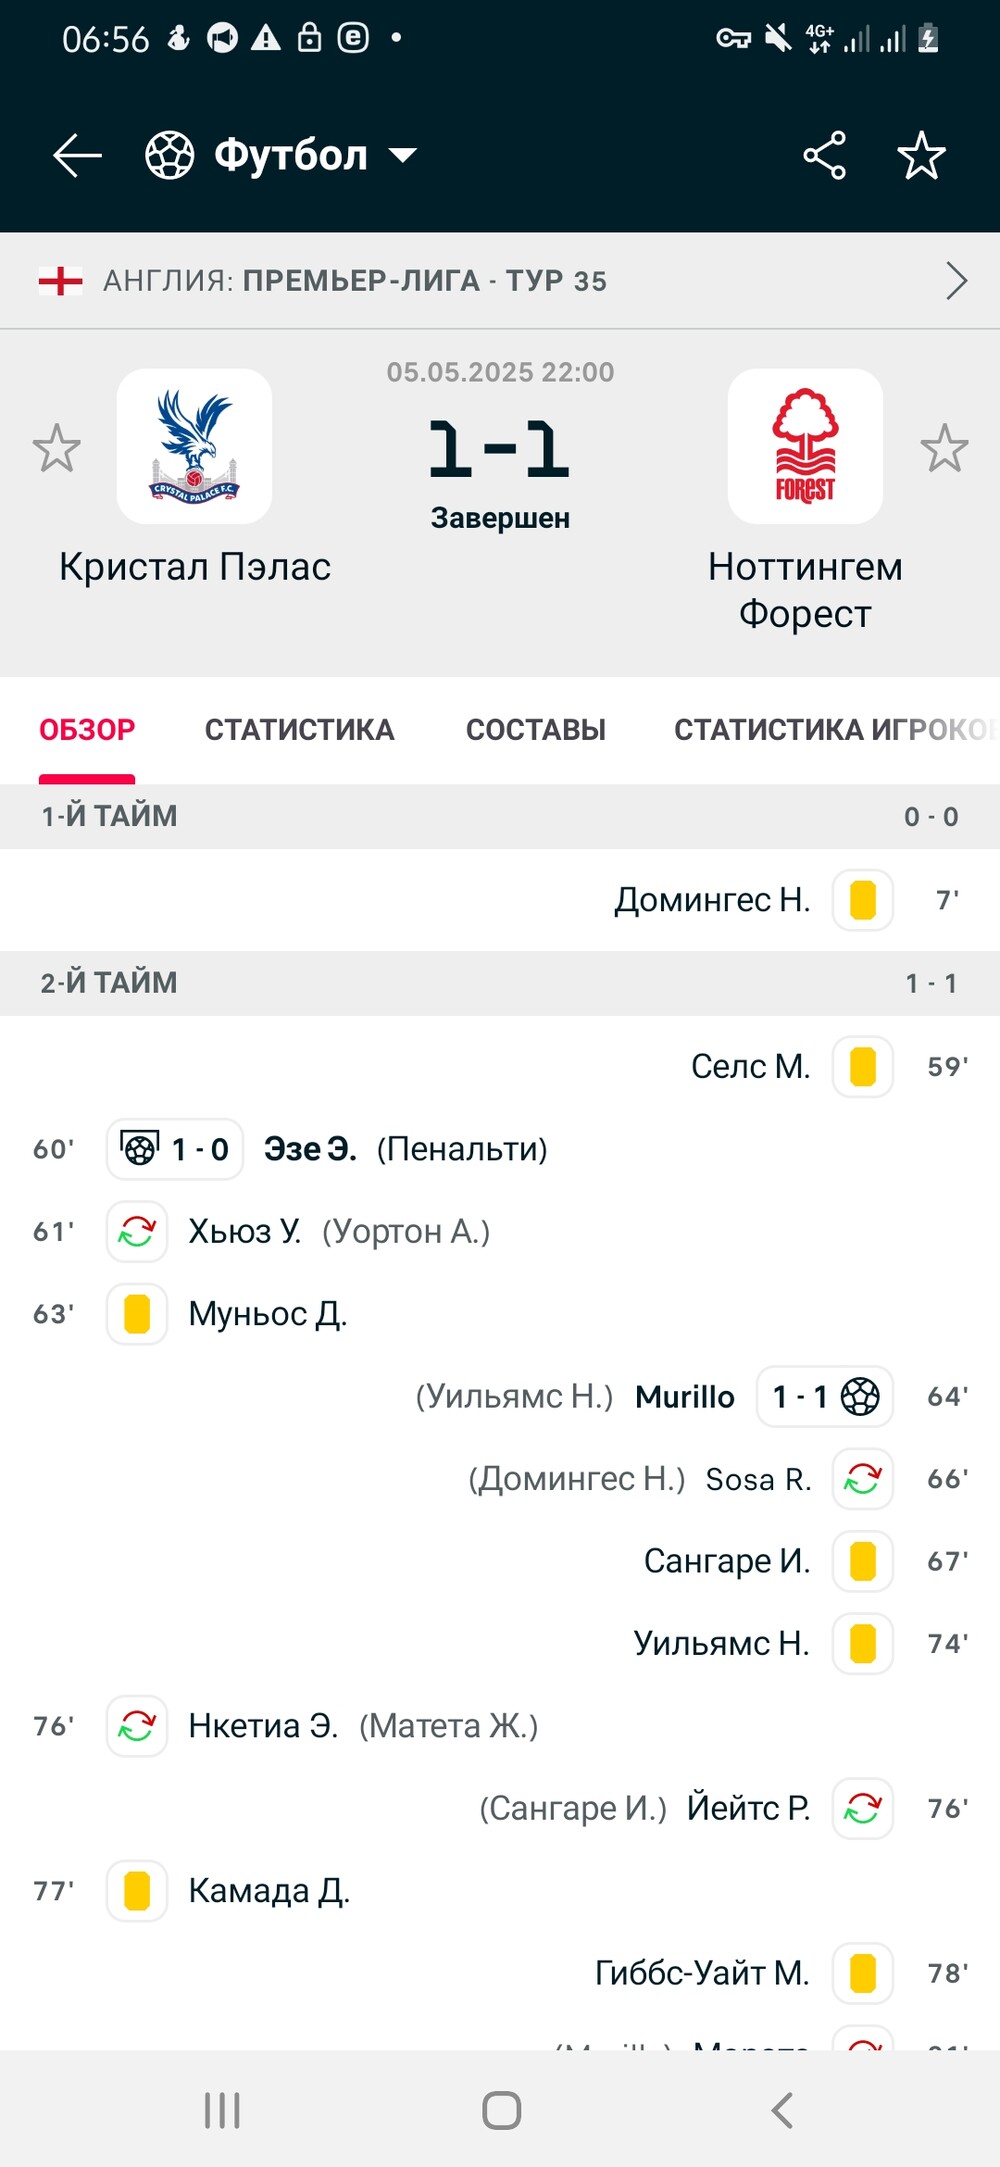
Task: Tap the penalty goal icon at 60'
Action: [x=139, y=1148]
